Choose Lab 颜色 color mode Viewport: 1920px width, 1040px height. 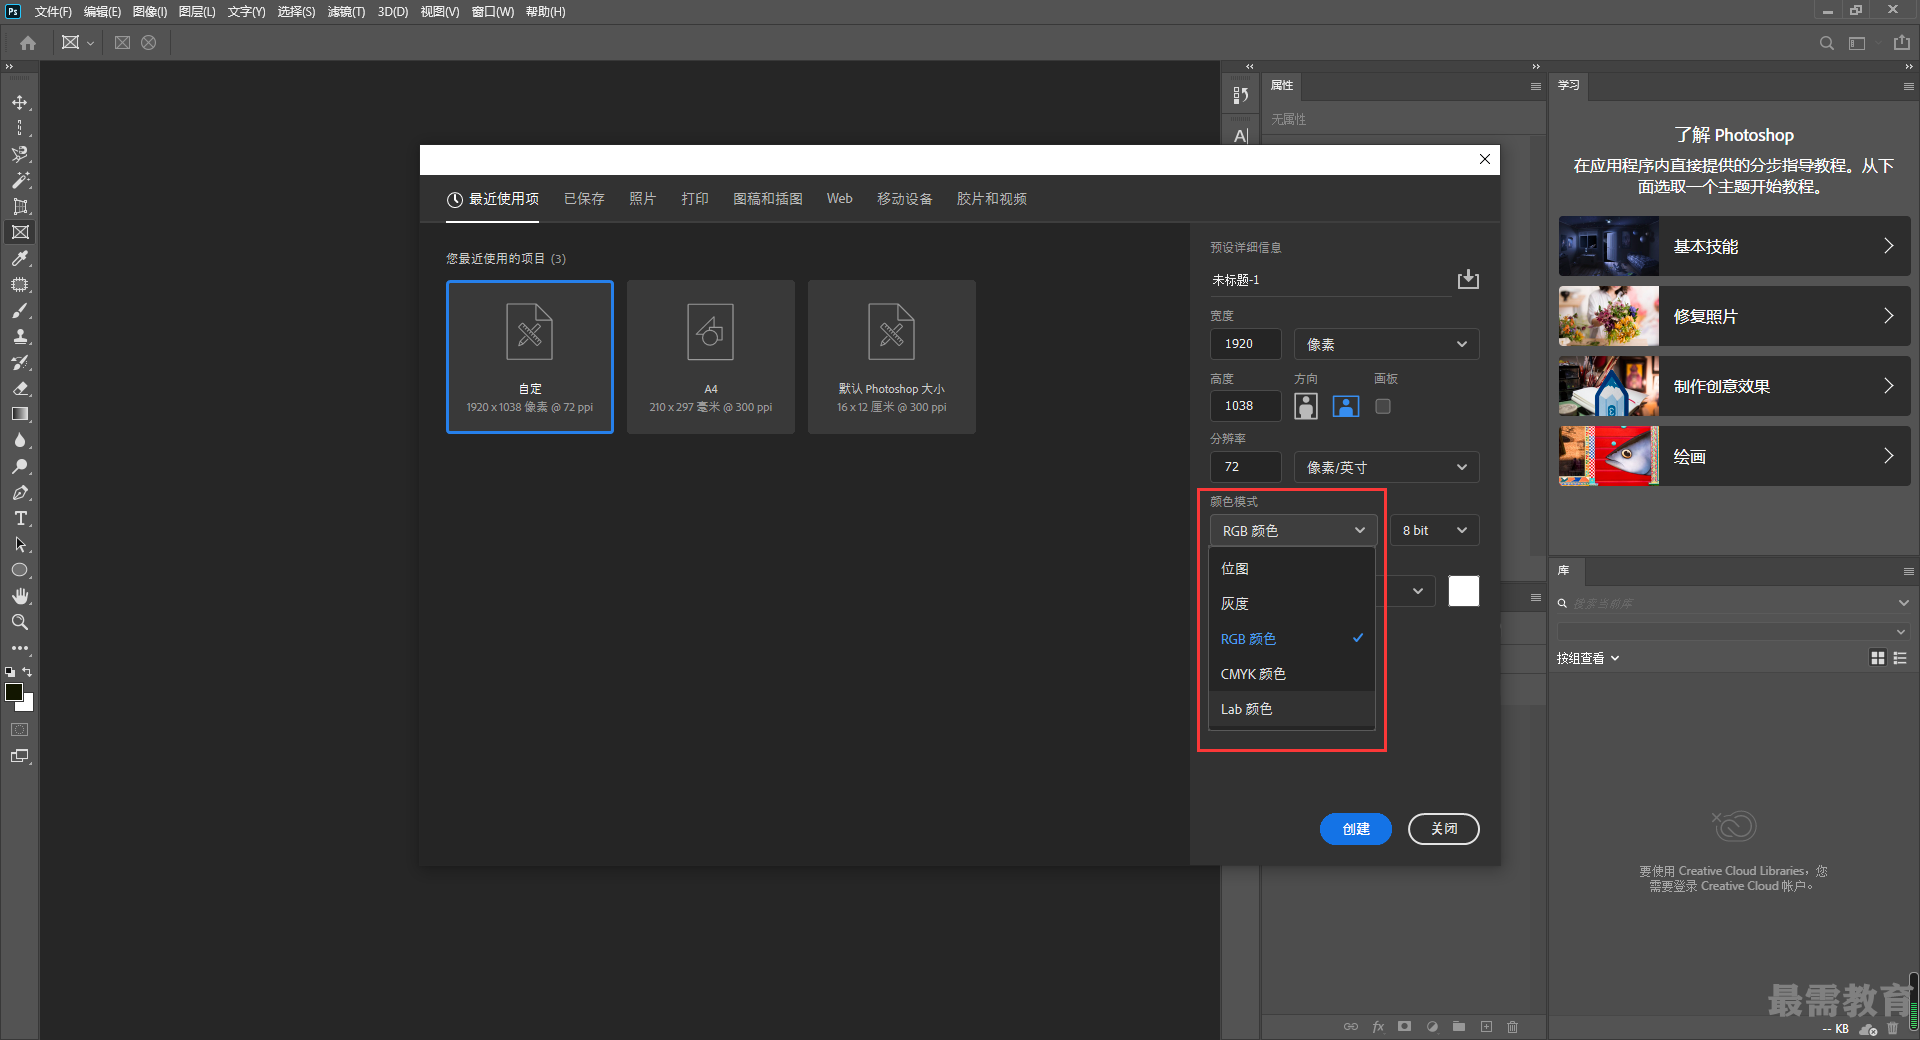click(1292, 709)
